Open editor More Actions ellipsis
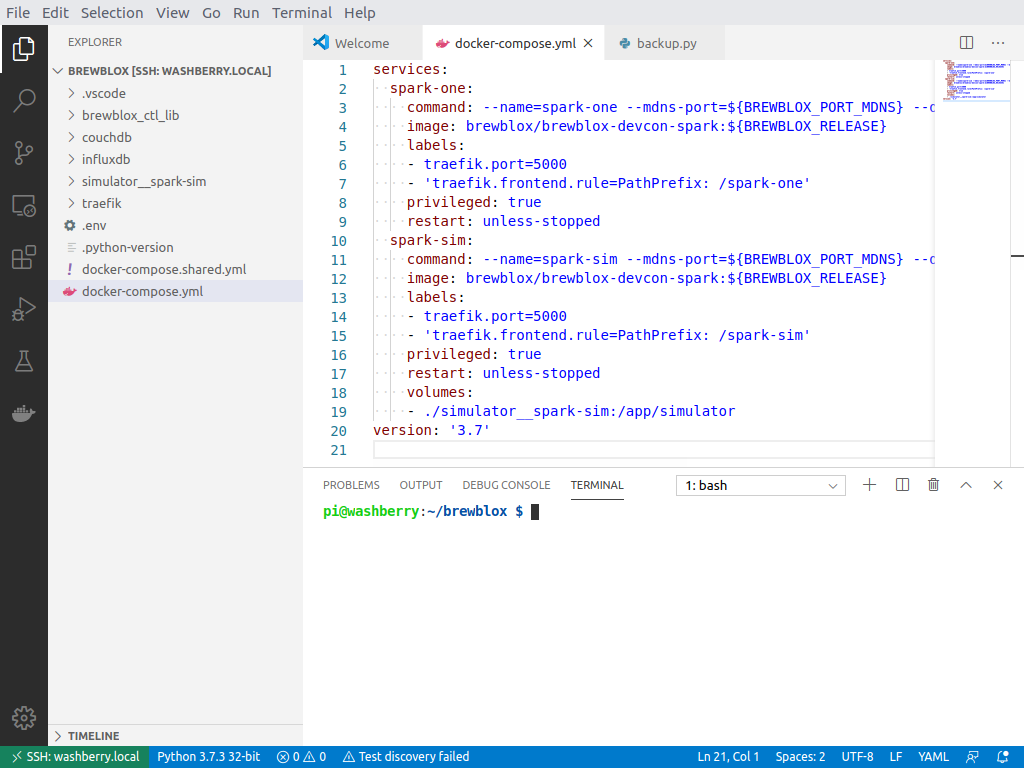1024x768 pixels. (x=998, y=43)
